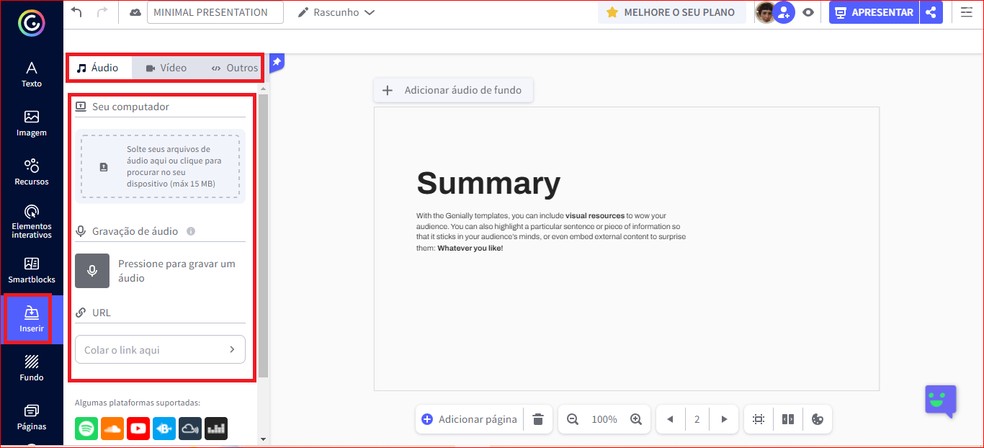Open the Genially home logo
The image size is (984, 448).
click(x=30, y=23)
